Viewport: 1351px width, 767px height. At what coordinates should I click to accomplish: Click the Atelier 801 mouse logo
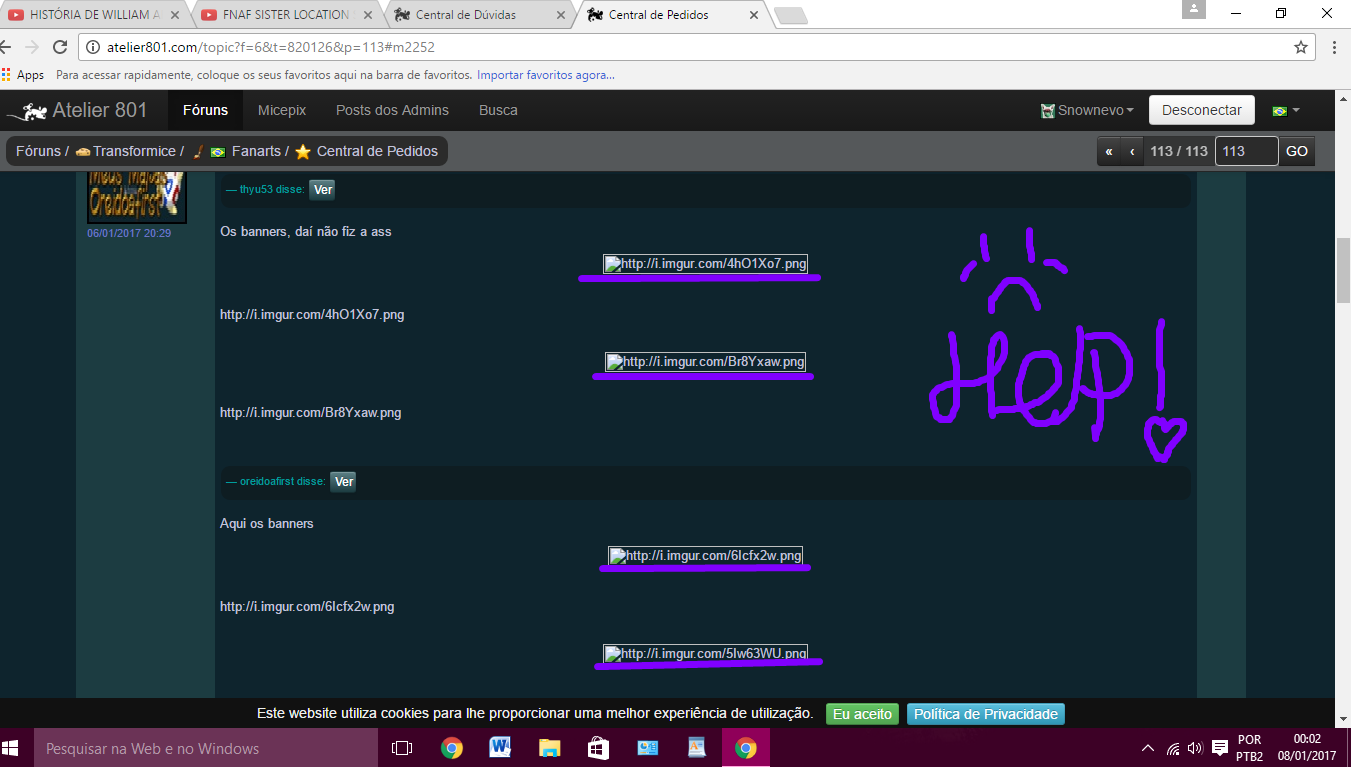click(x=26, y=111)
